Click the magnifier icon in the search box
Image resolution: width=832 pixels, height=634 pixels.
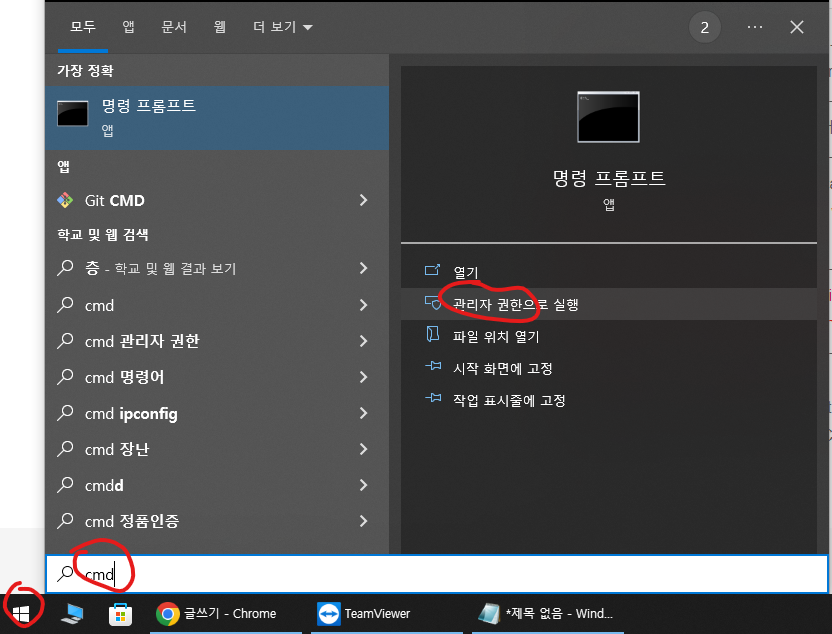[65, 573]
